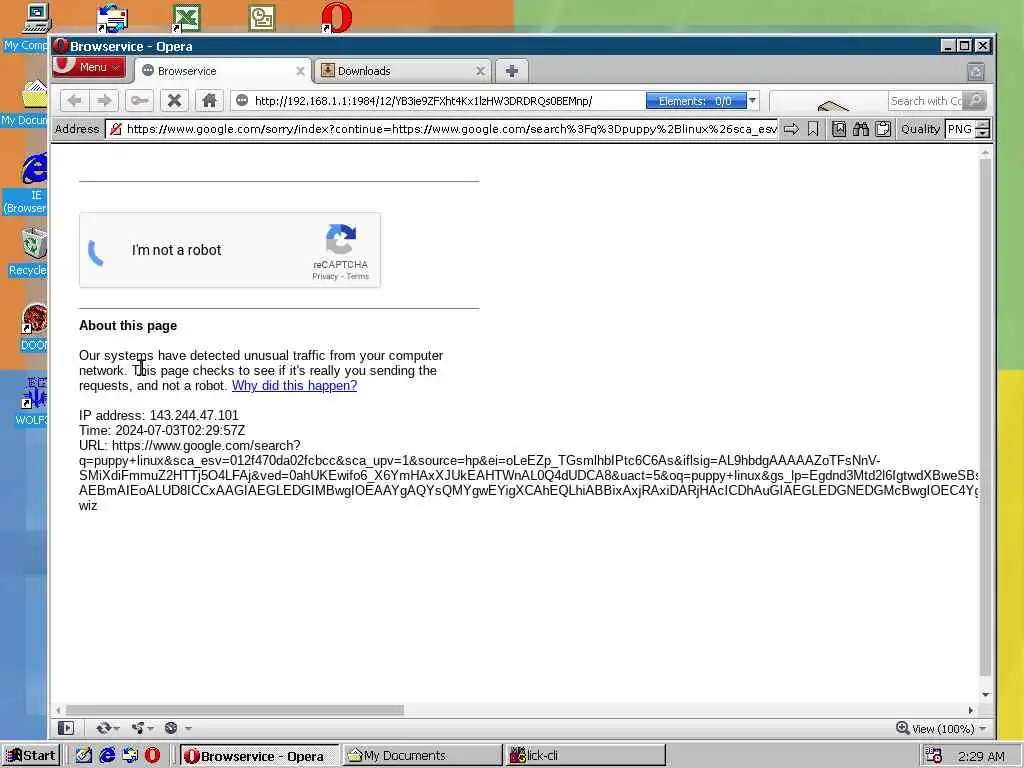Close the Browservice tab
Screen dimensions: 1024x768
300,71
